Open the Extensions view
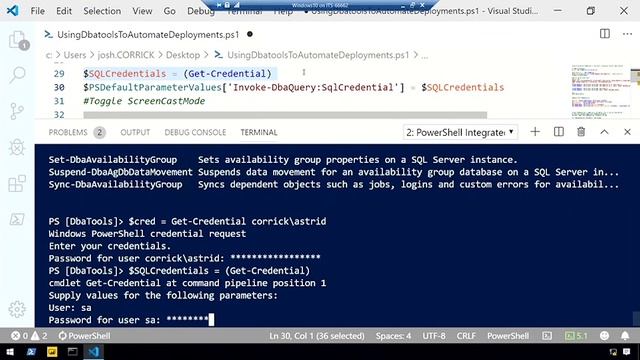 tap(17, 183)
